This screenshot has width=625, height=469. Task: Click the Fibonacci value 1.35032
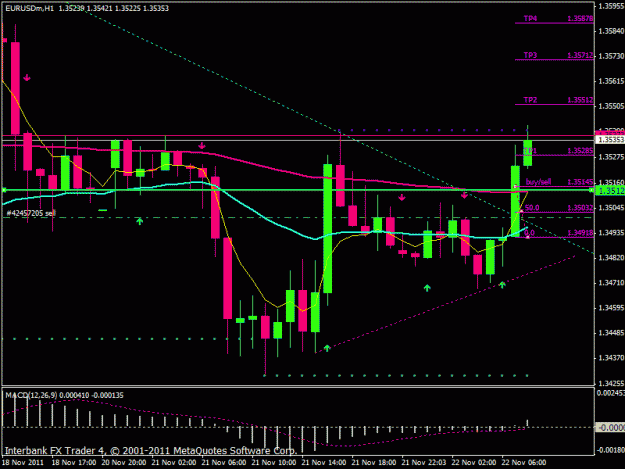tap(580, 208)
